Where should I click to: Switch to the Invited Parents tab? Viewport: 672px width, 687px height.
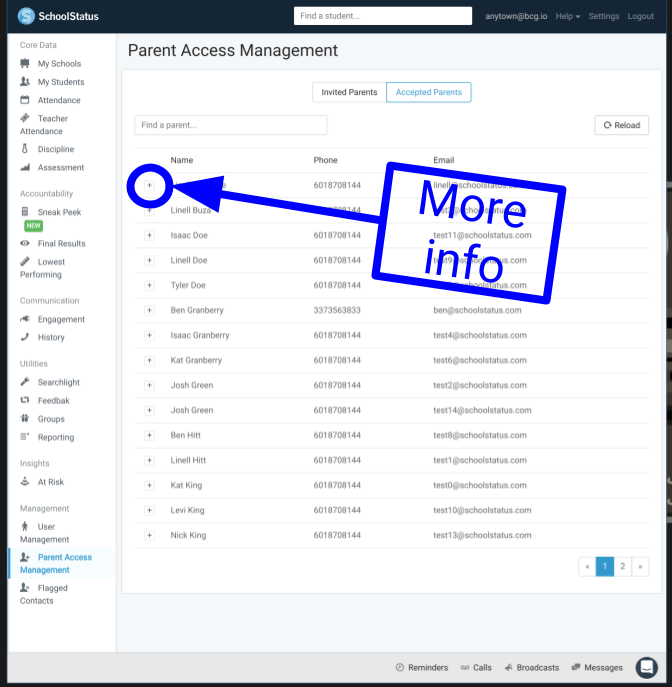tap(349, 92)
